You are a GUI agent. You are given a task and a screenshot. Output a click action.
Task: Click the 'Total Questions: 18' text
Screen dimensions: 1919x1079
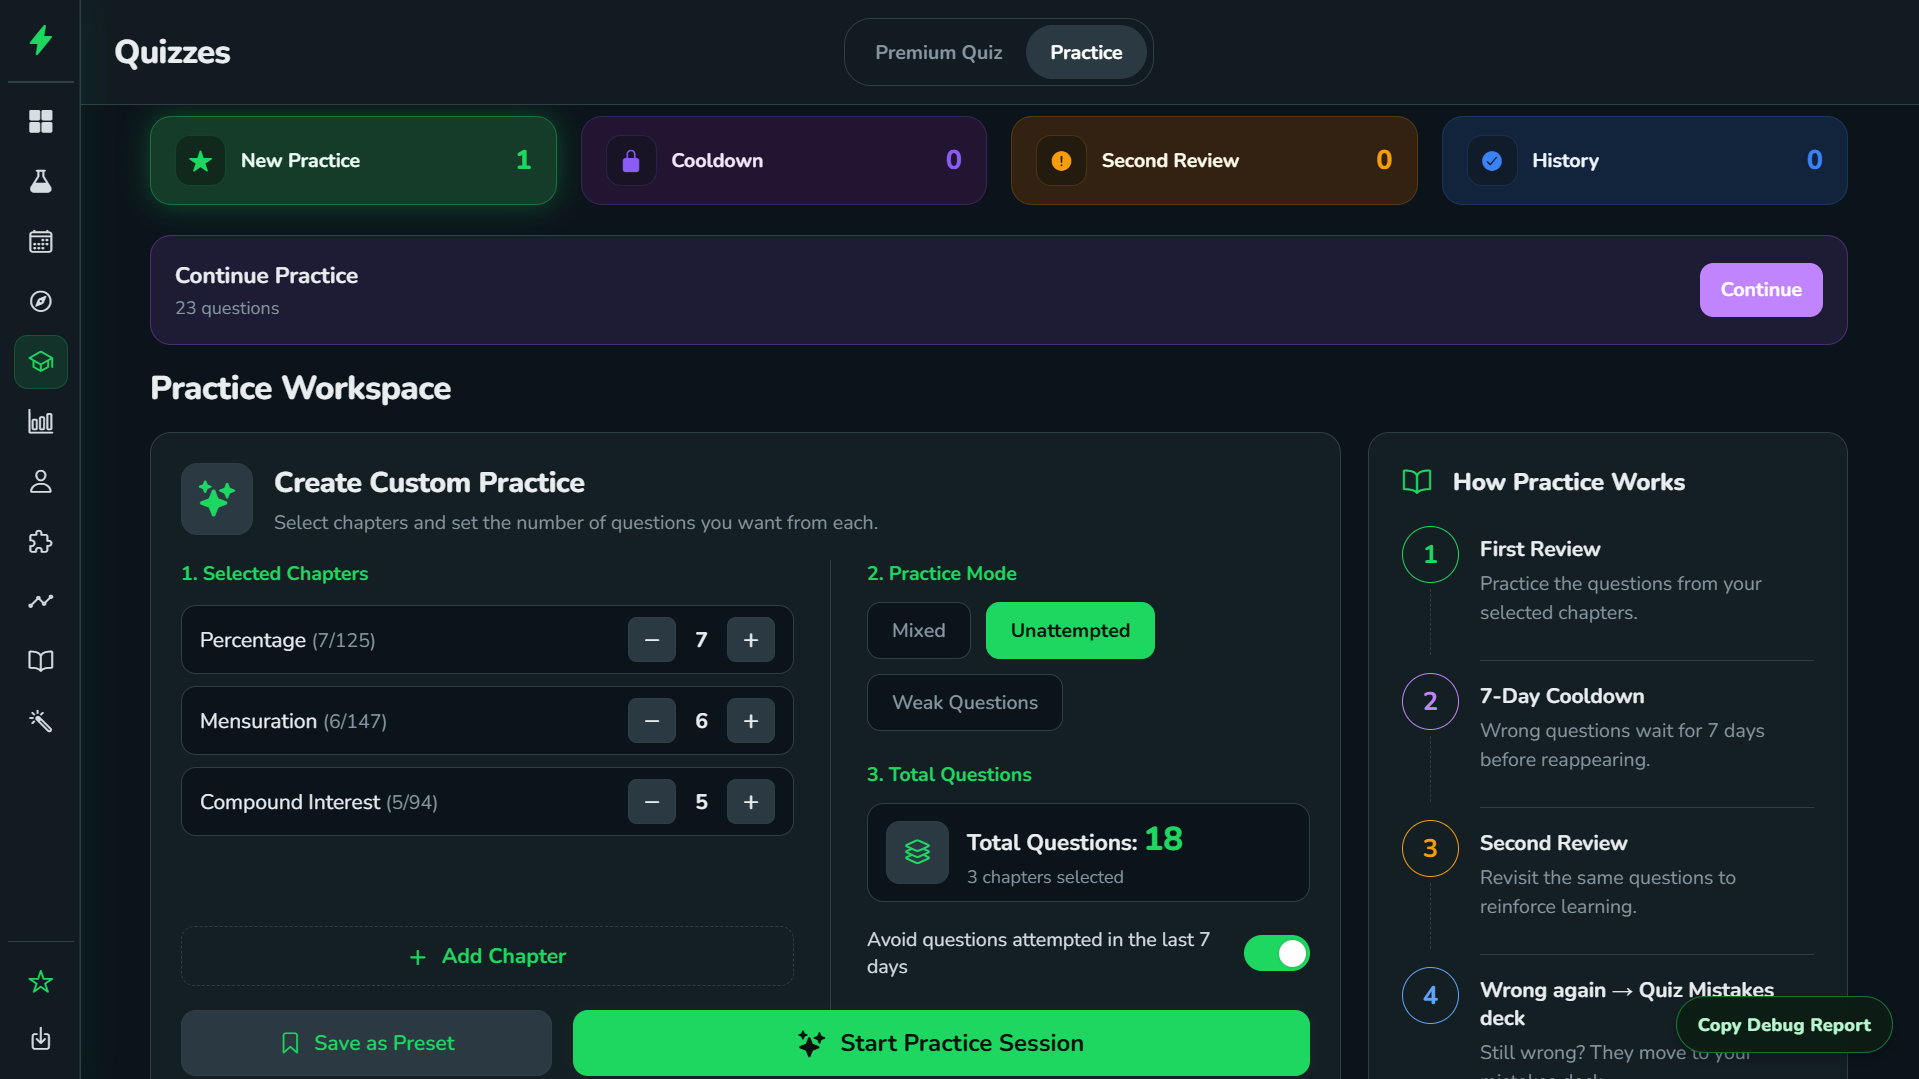(1074, 840)
